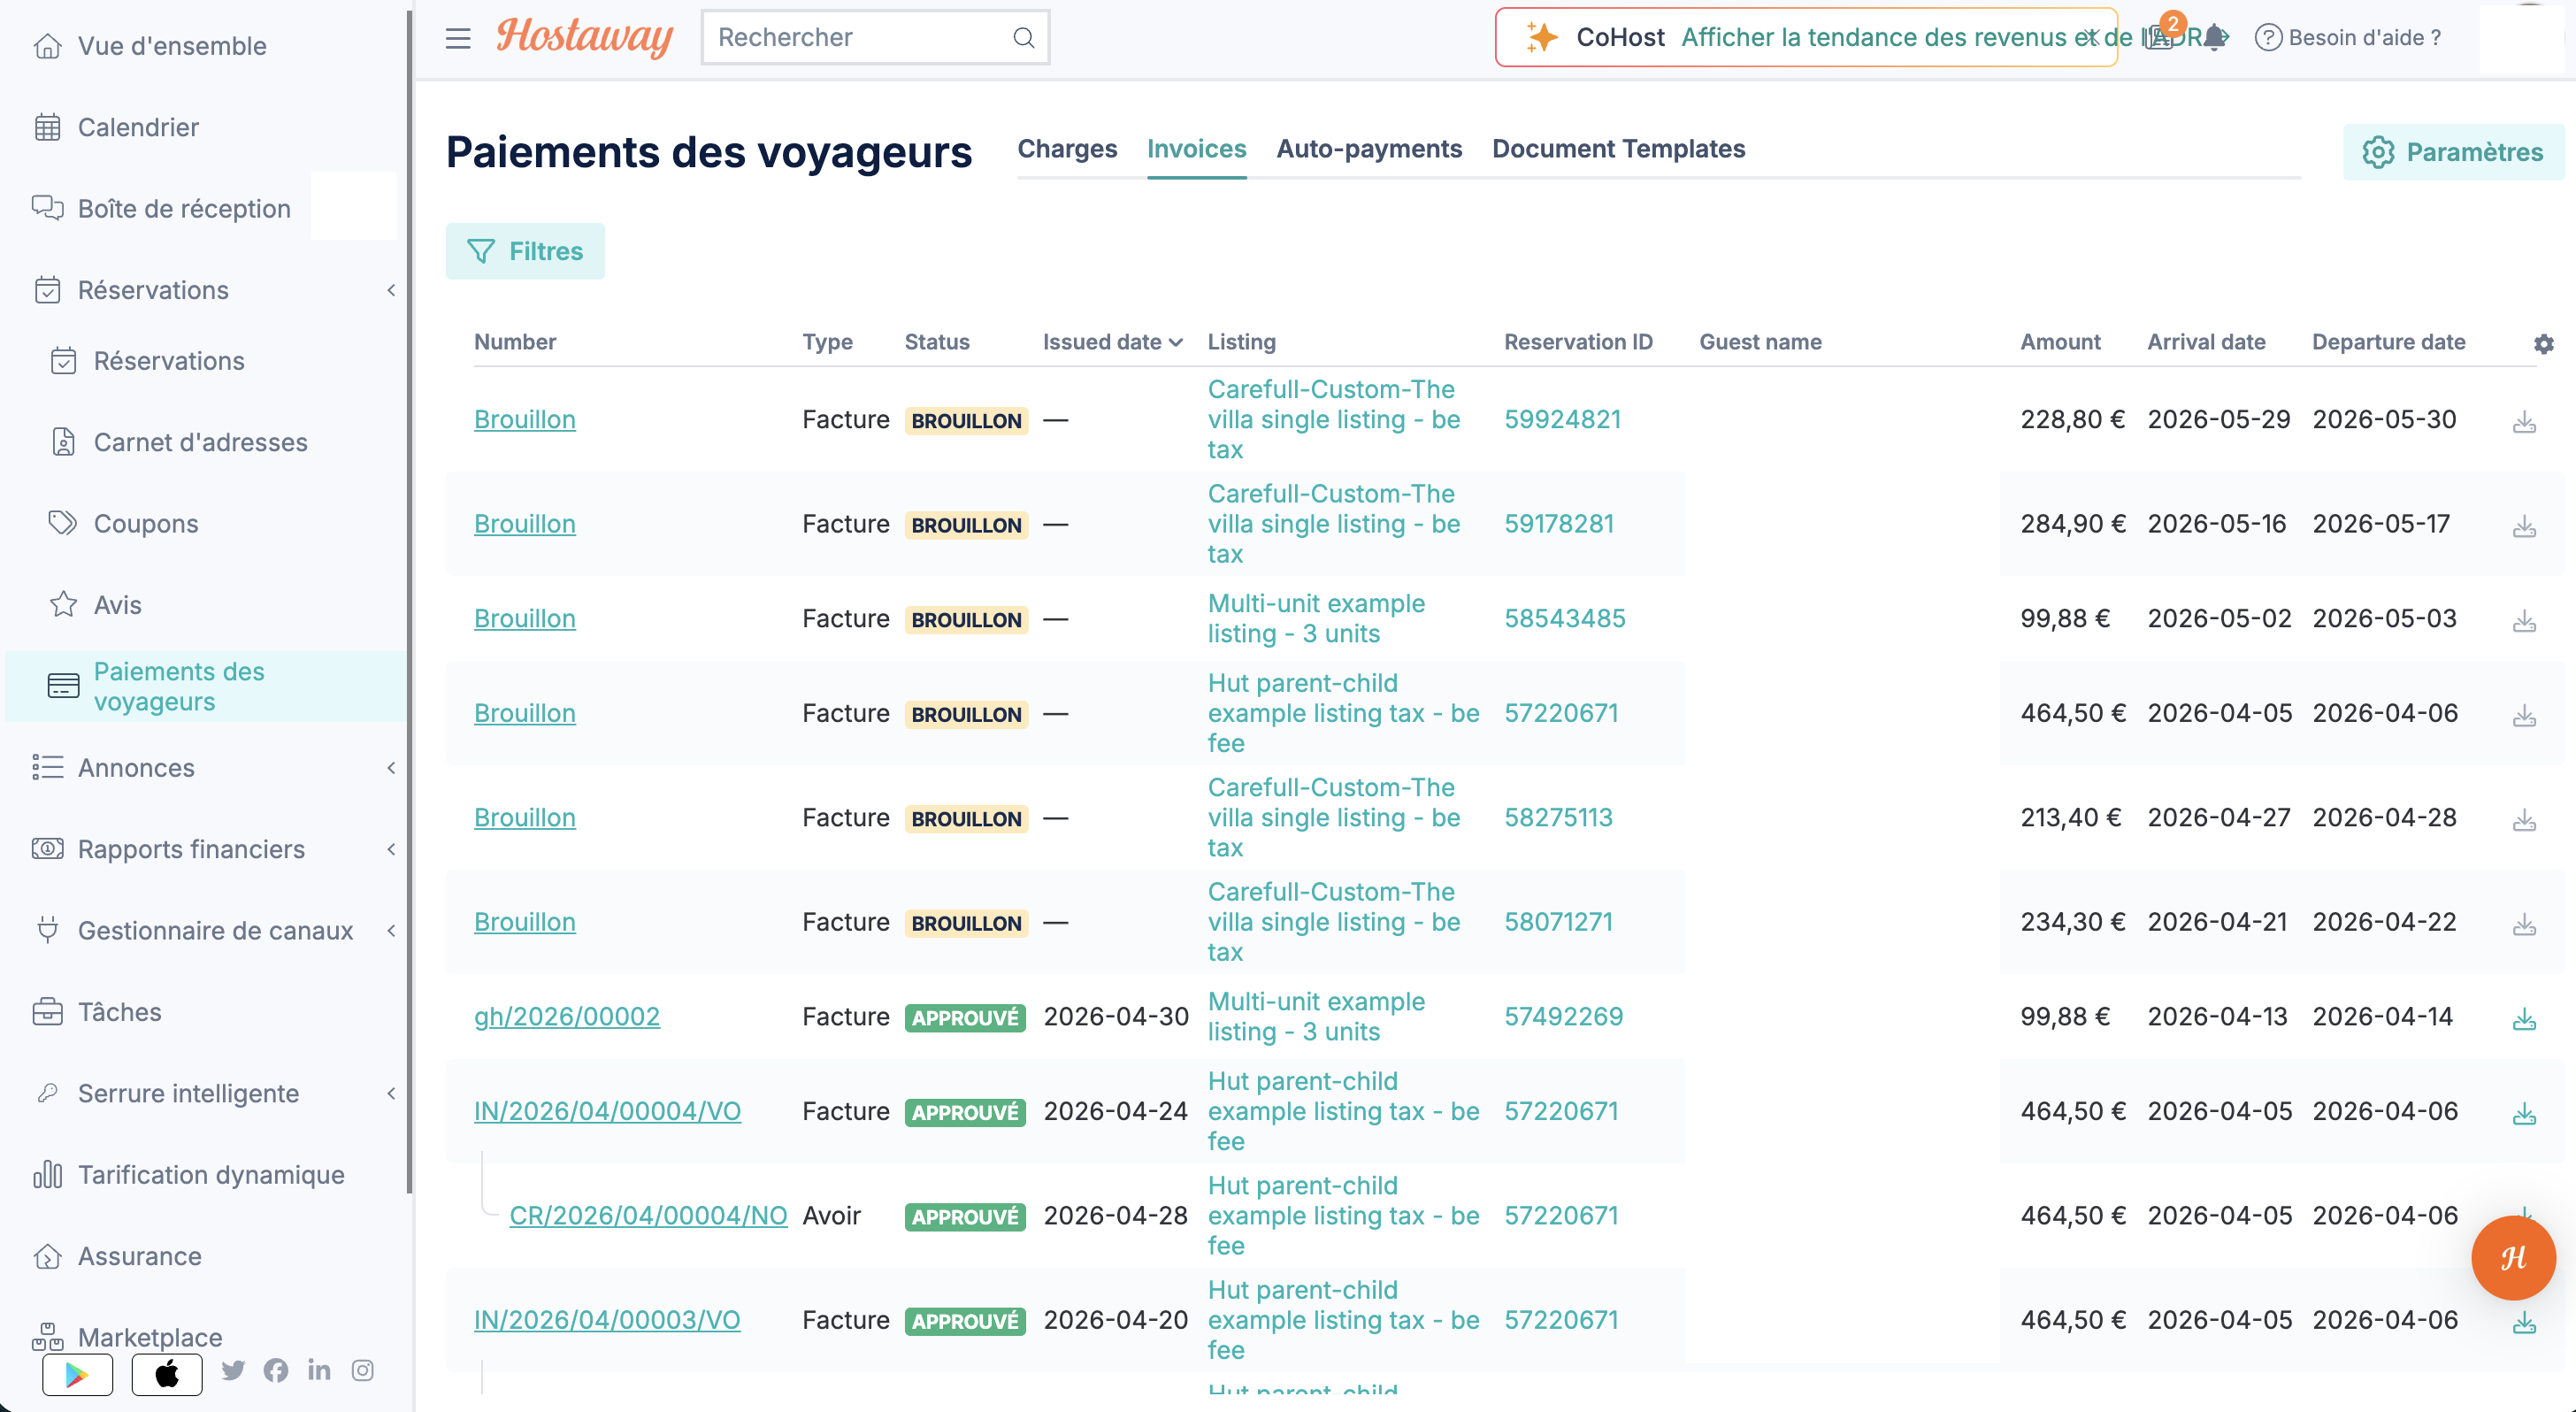Open the orange Hostaway chat bubble
The height and width of the screenshot is (1412, 2576).
pyautogui.click(x=2513, y=1257)
